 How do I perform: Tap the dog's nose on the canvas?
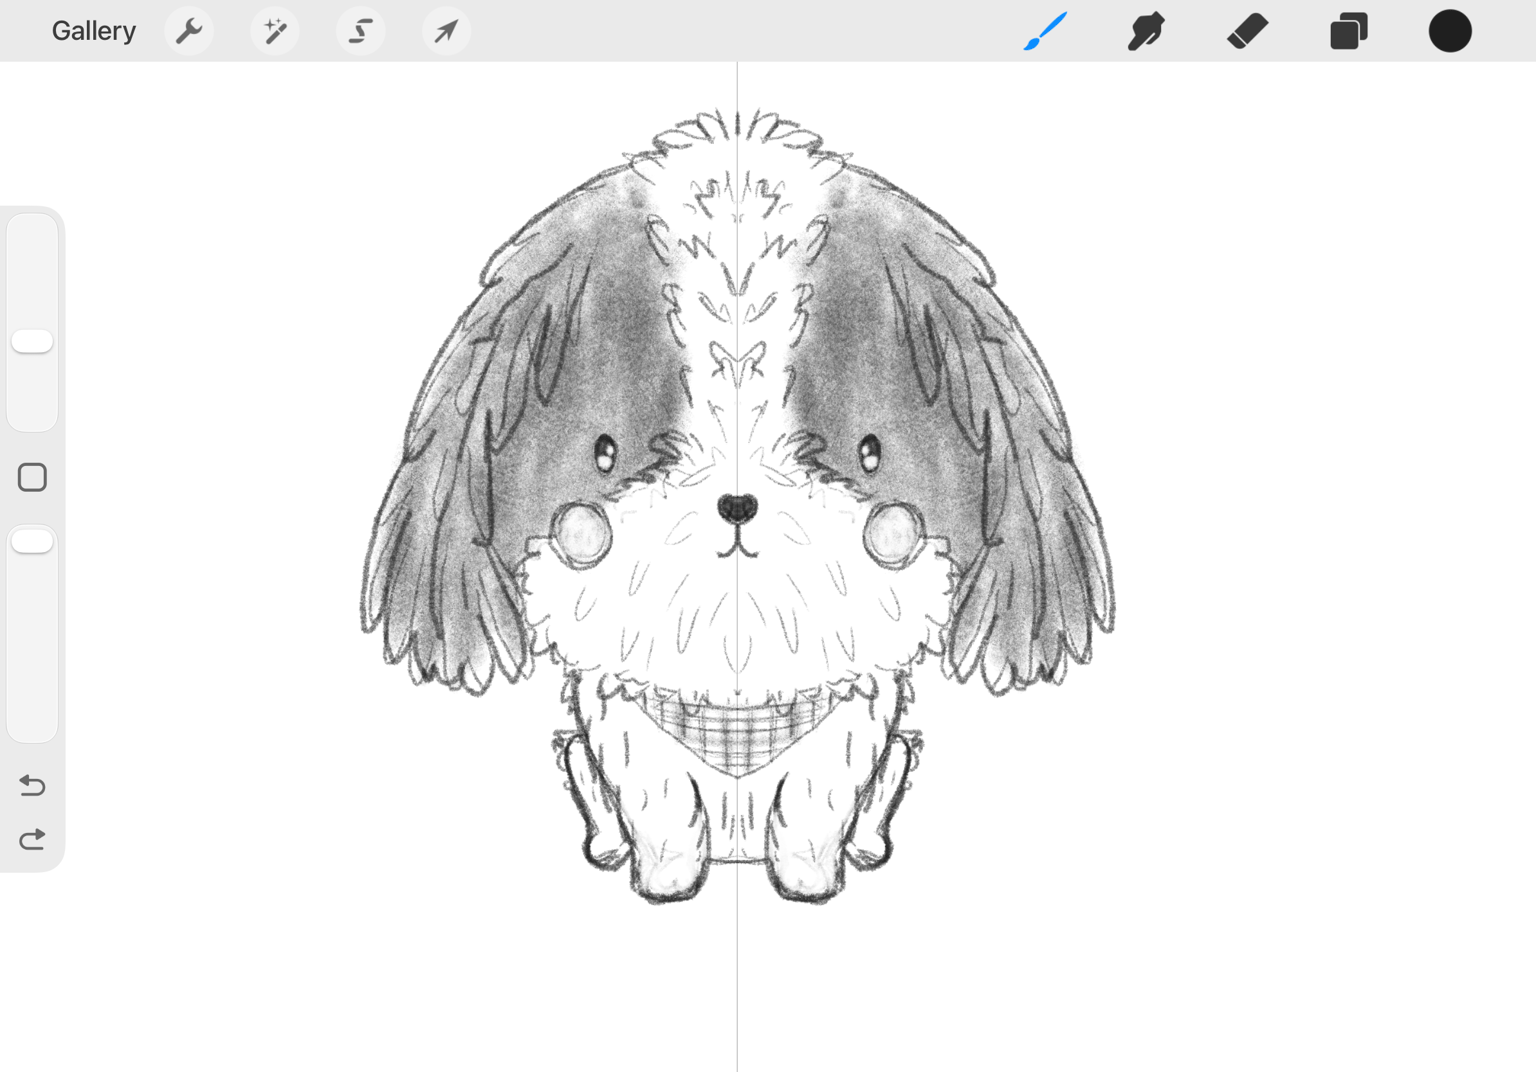click(x=738, y=509)
